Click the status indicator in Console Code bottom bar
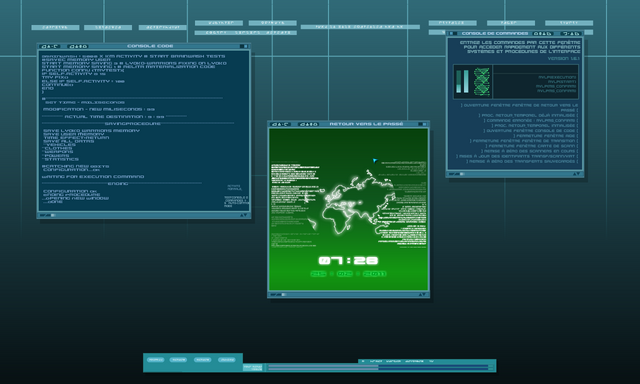This screenshot has width=640, height=384. coord(47,215)
